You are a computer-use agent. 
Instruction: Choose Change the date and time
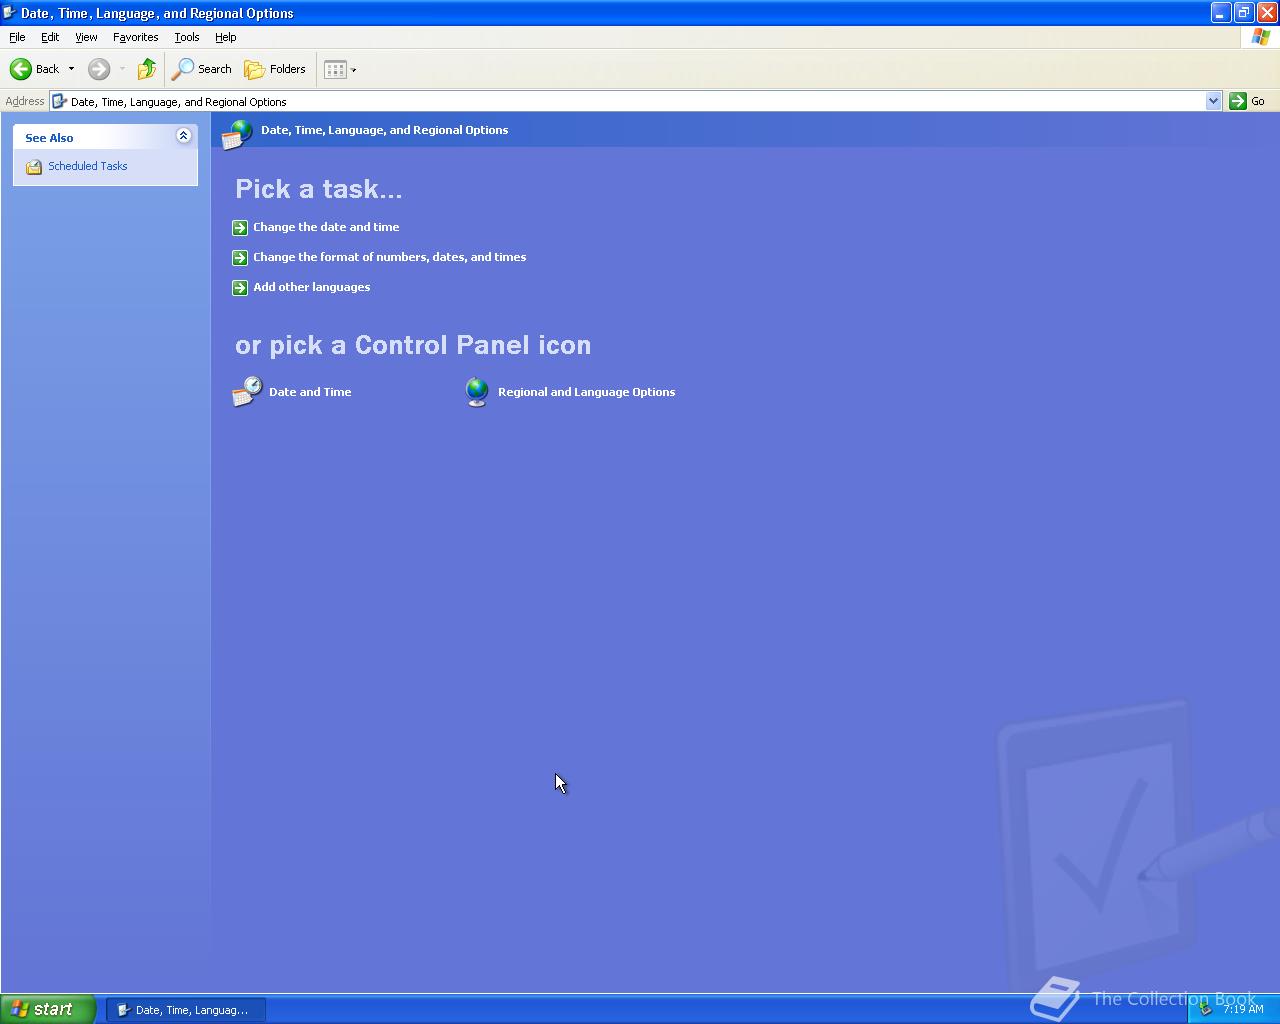[x=326, y=227]
